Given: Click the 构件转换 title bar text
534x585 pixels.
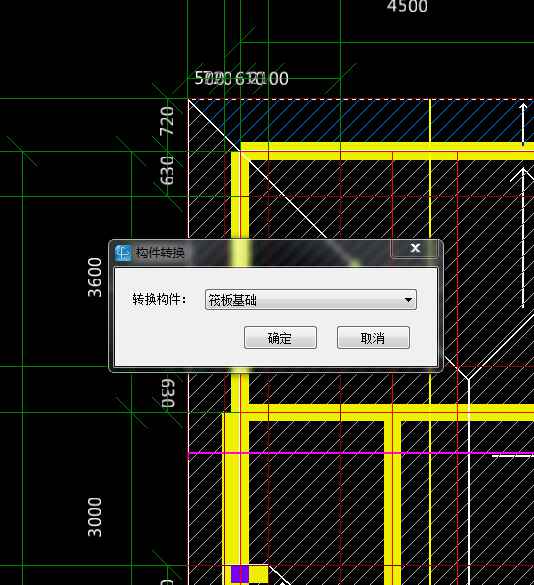Looking at the screenshot, I should click(x=160, y=253).
